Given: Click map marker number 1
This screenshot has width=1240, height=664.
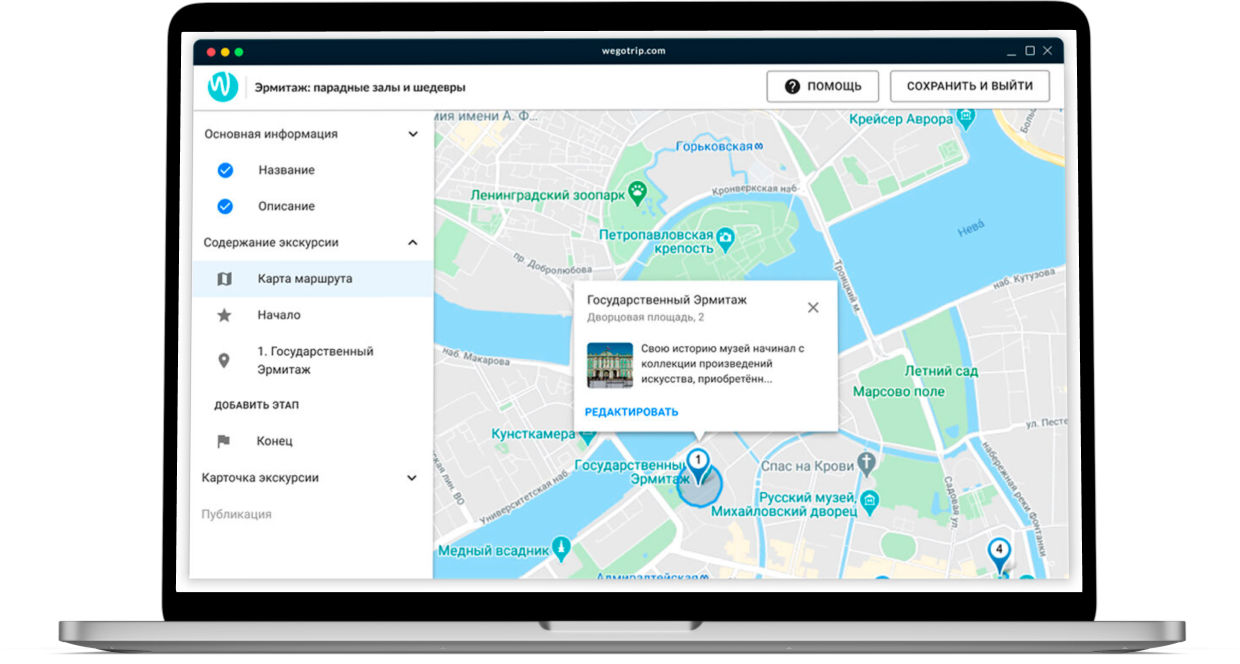Looking at the screenshot, I should pyautogui.click(x=699, y=463).
